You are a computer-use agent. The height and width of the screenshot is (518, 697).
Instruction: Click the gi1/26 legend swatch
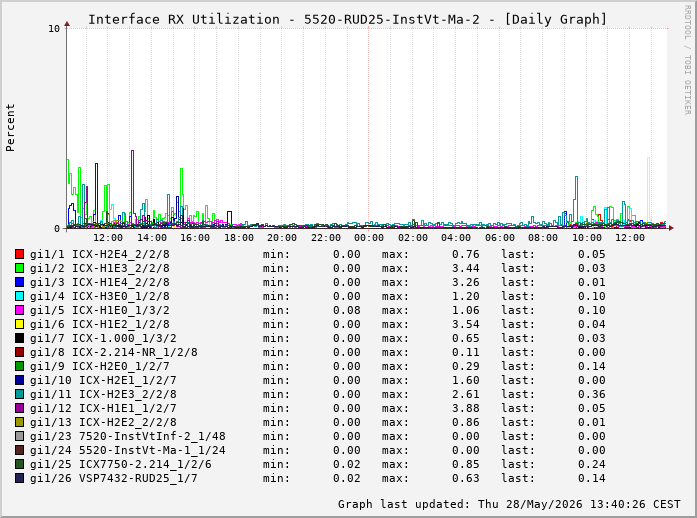[19, 478]
